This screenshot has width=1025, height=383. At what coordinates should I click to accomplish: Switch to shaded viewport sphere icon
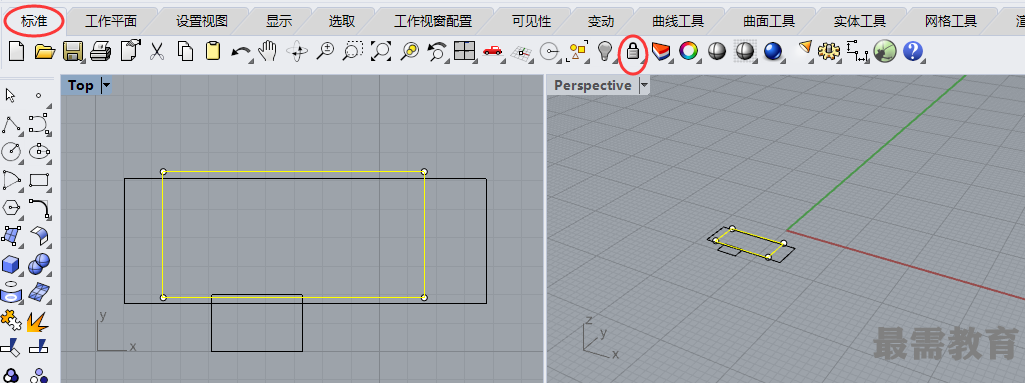[717, 51]
